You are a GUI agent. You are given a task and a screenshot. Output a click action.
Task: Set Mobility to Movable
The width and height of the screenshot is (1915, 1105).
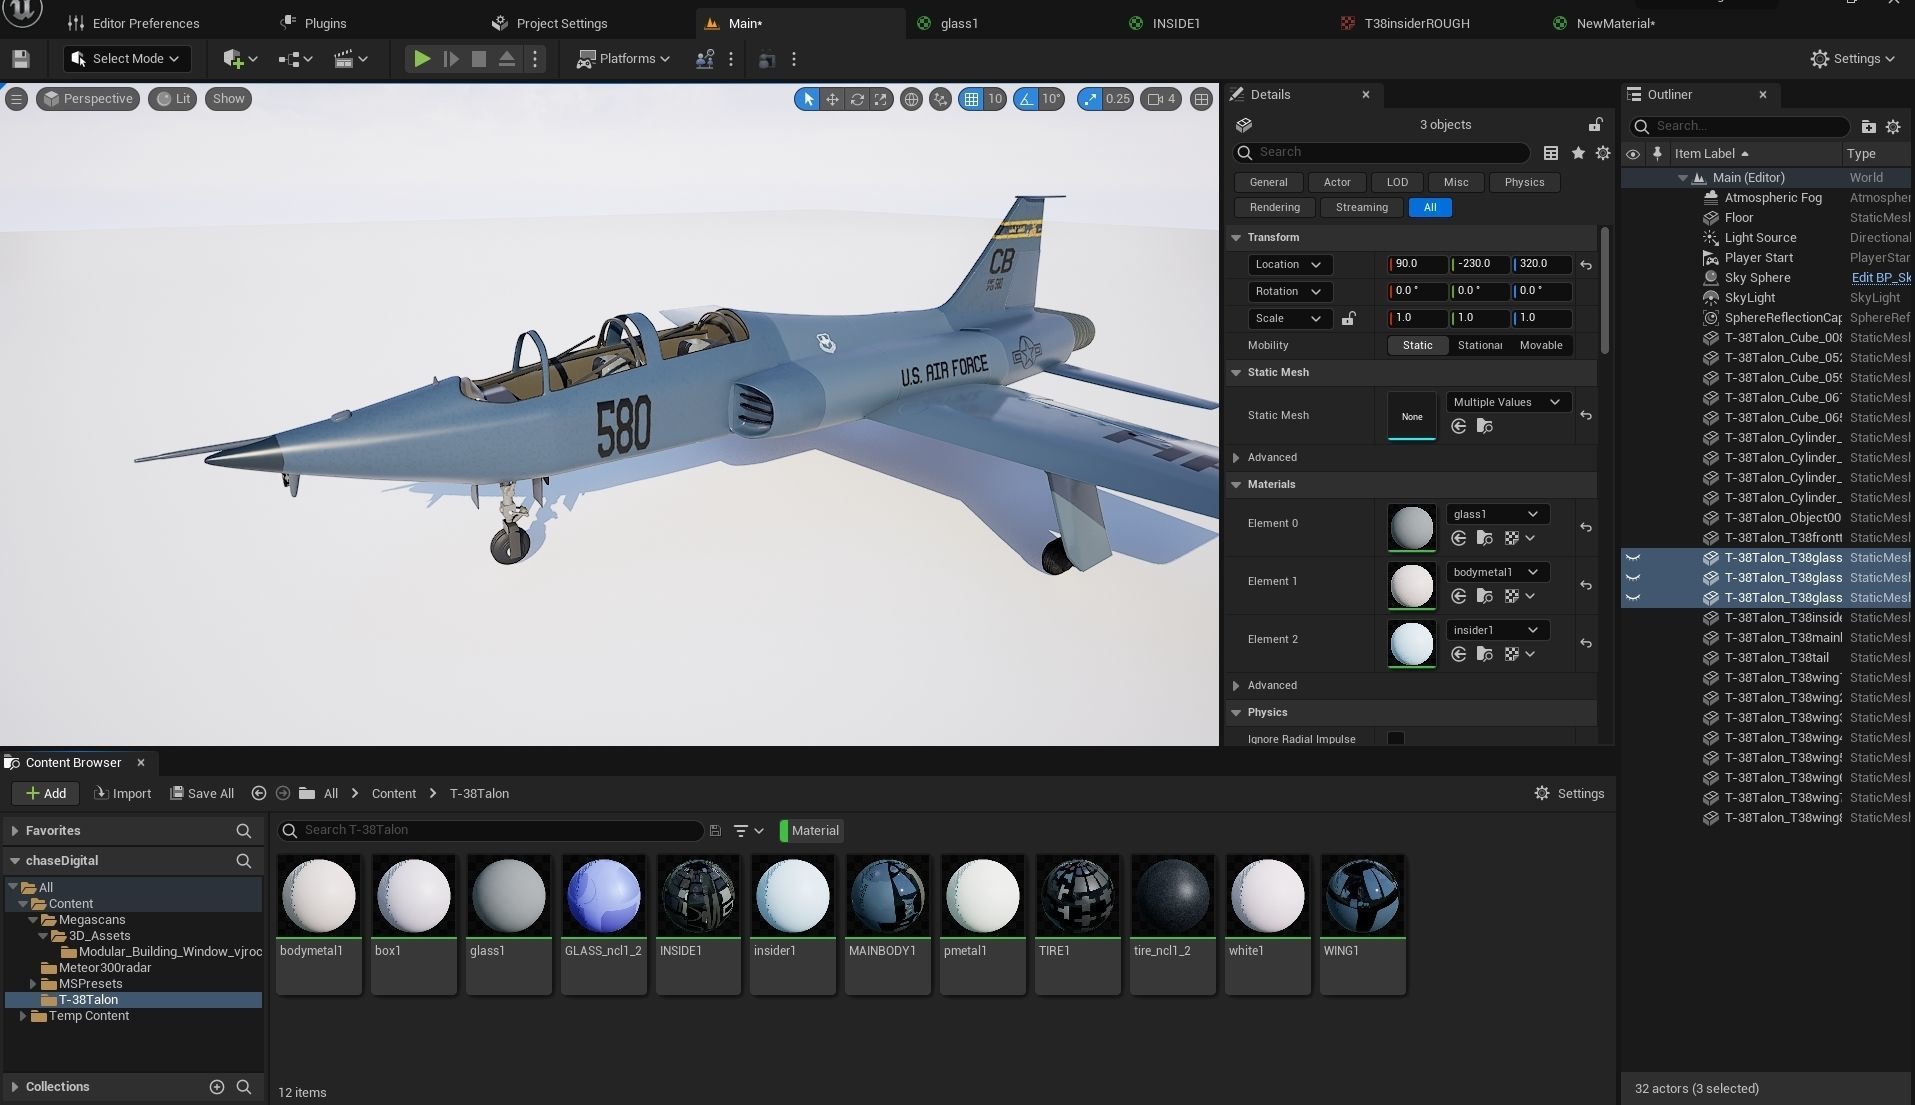[1541, 345]
